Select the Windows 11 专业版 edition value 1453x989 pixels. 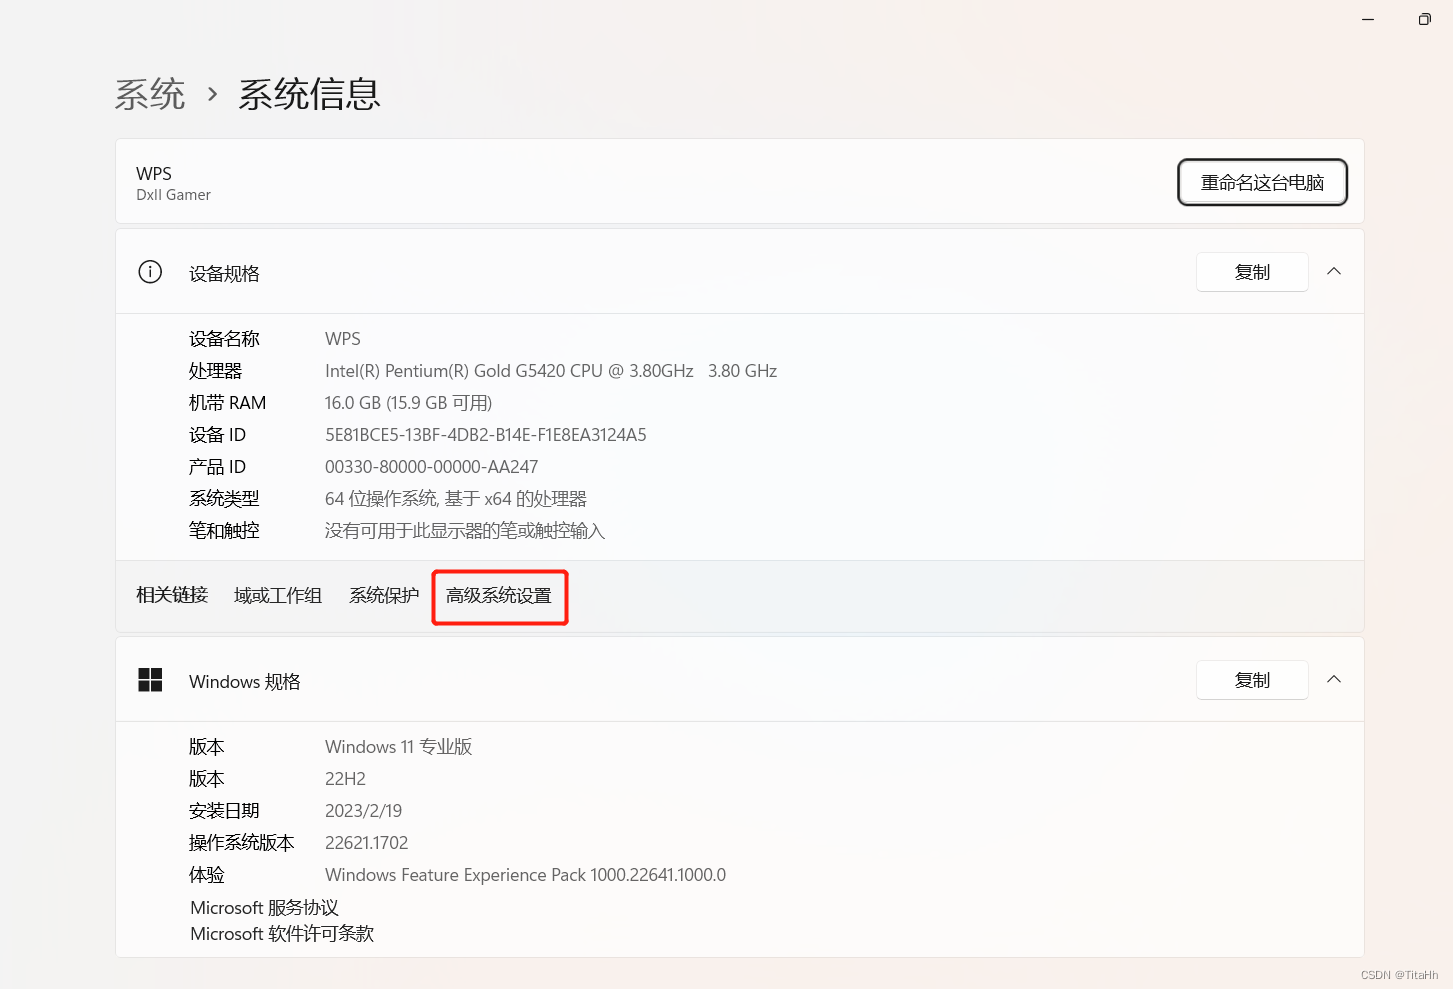pos(399,747)
